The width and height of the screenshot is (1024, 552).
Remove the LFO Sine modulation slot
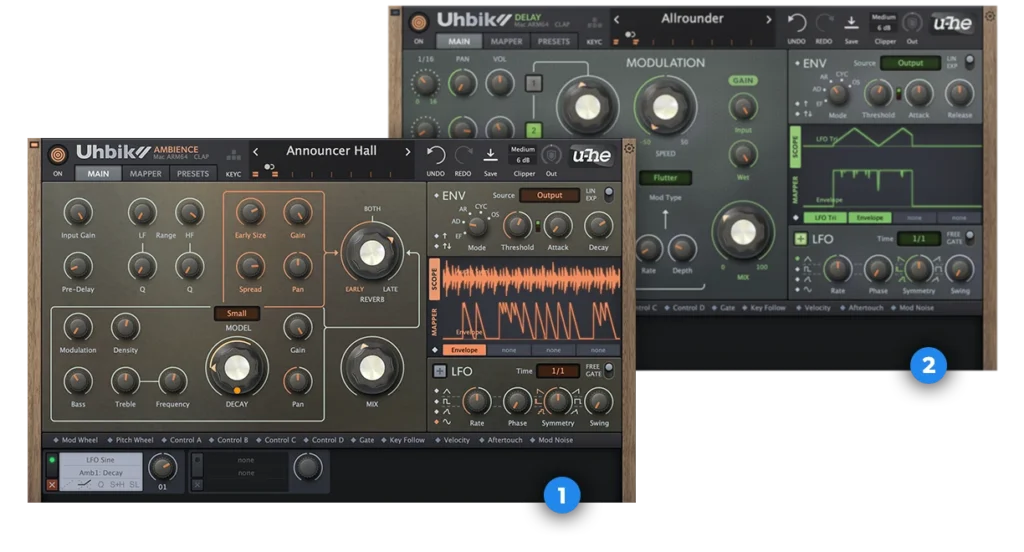coord(52,485)
